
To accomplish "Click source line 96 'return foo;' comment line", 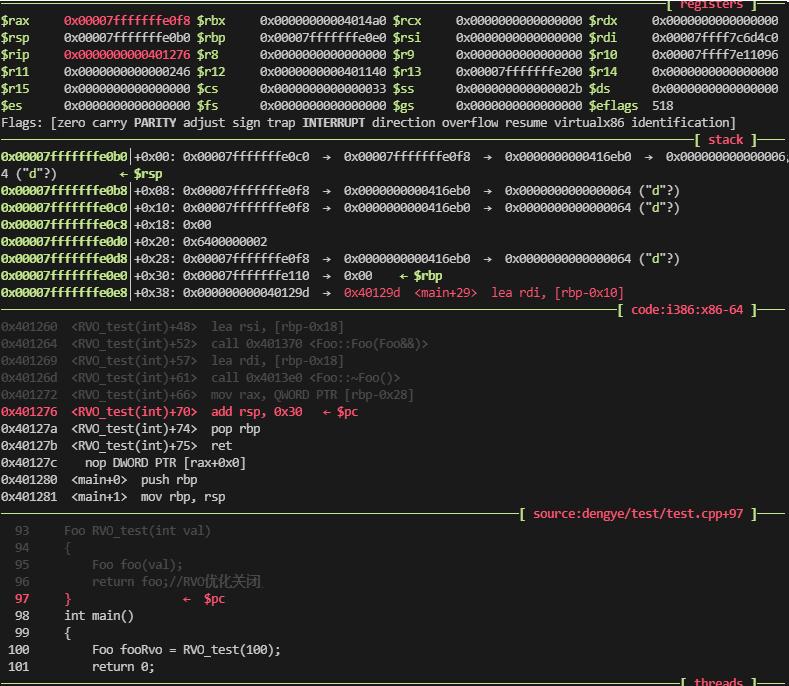I will (x=177, y=582).
